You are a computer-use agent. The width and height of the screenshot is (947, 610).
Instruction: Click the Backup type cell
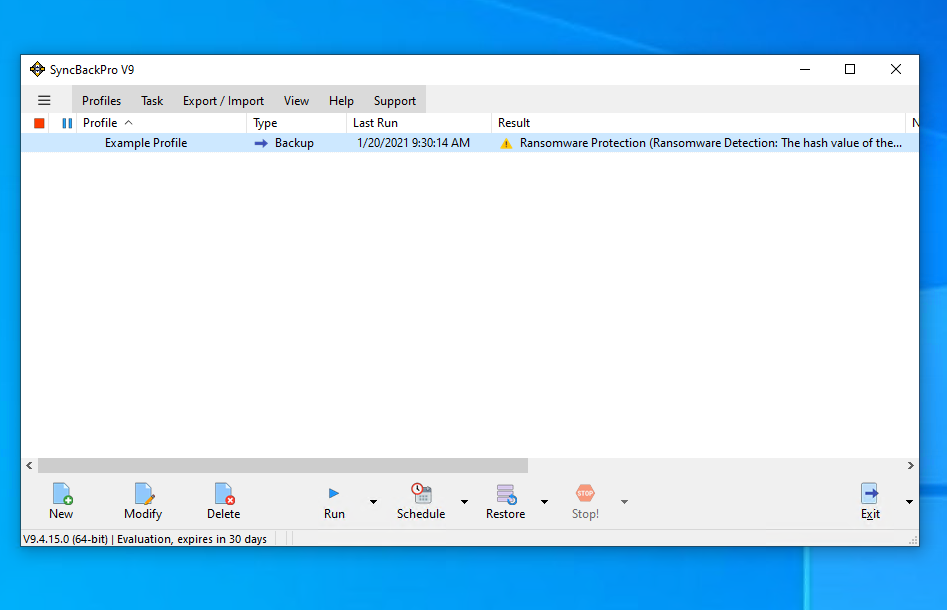294,143
